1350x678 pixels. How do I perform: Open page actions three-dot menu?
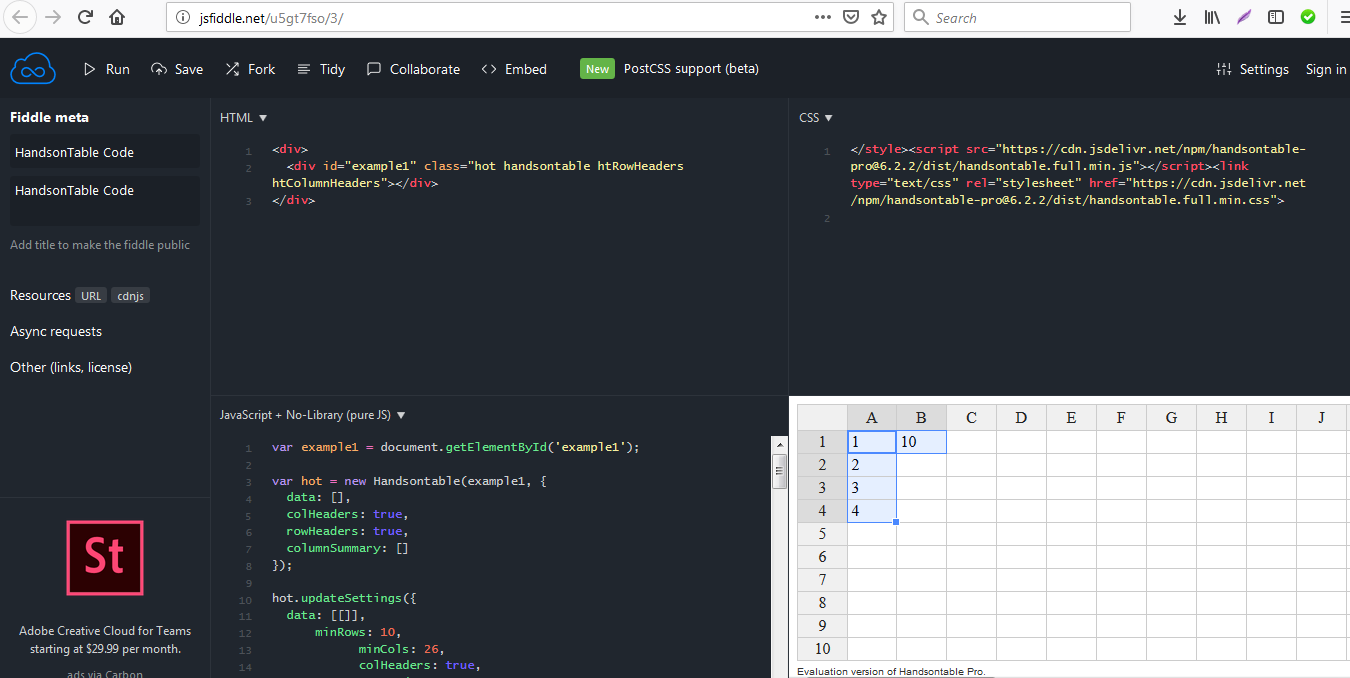823,17
